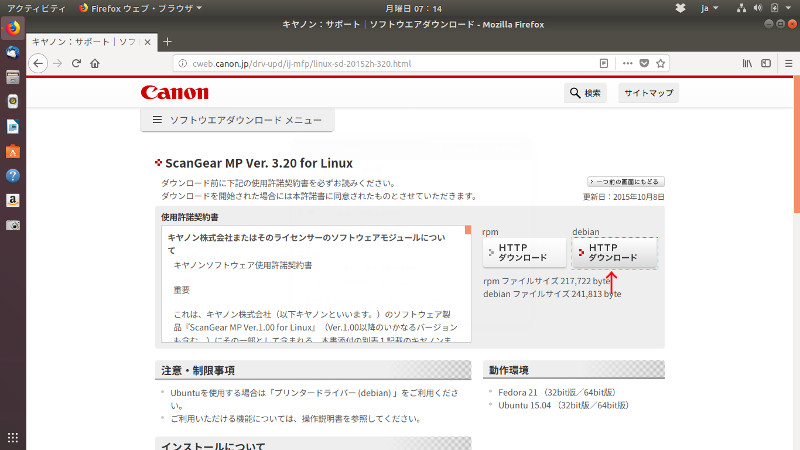
Task: Expand ソフトウエアダウンロード メニュー
Action: tap(237, 120)
